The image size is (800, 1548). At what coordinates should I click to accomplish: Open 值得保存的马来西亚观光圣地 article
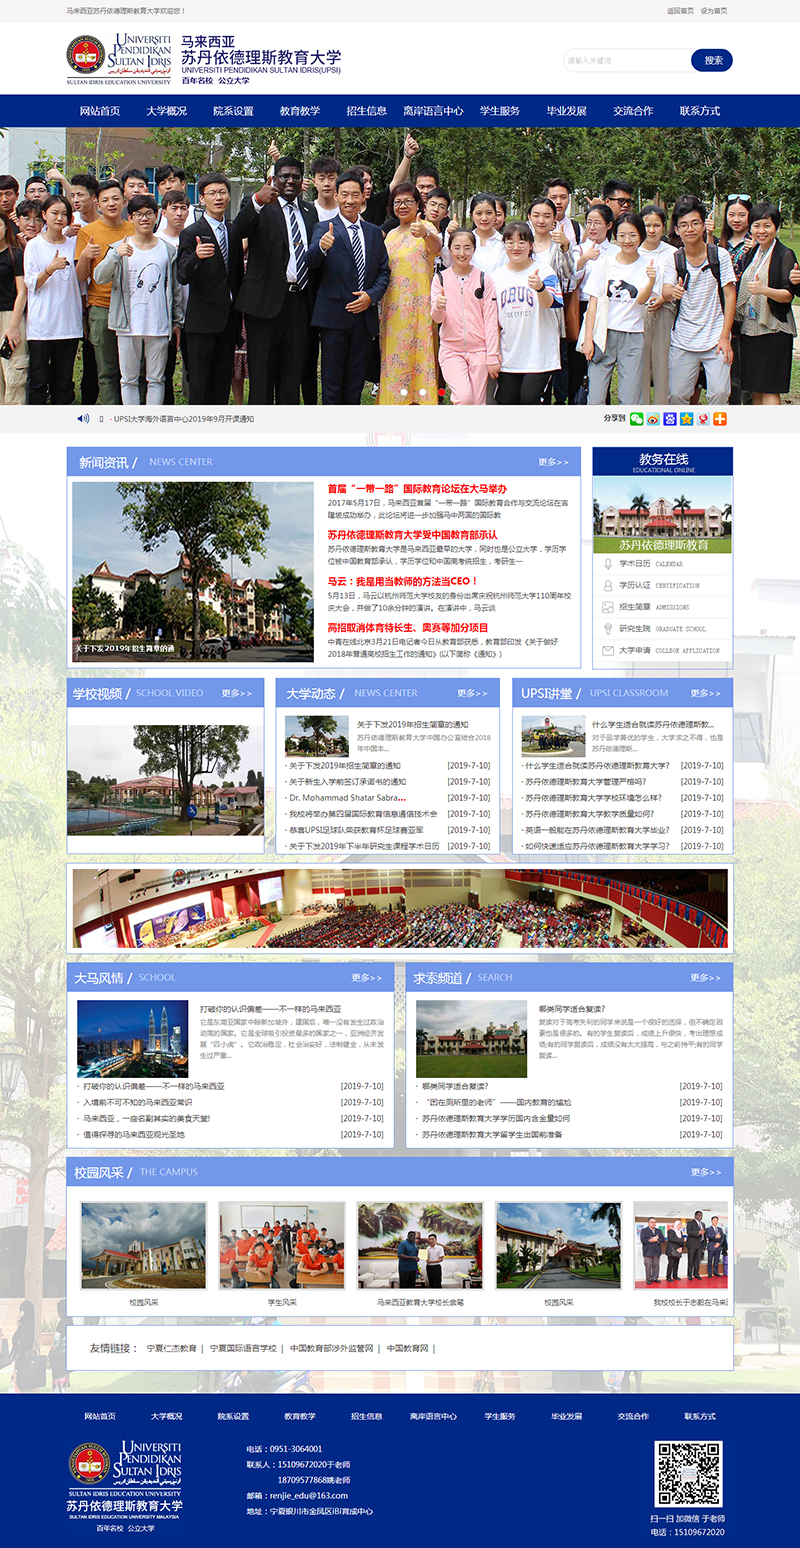point(134,1134)
